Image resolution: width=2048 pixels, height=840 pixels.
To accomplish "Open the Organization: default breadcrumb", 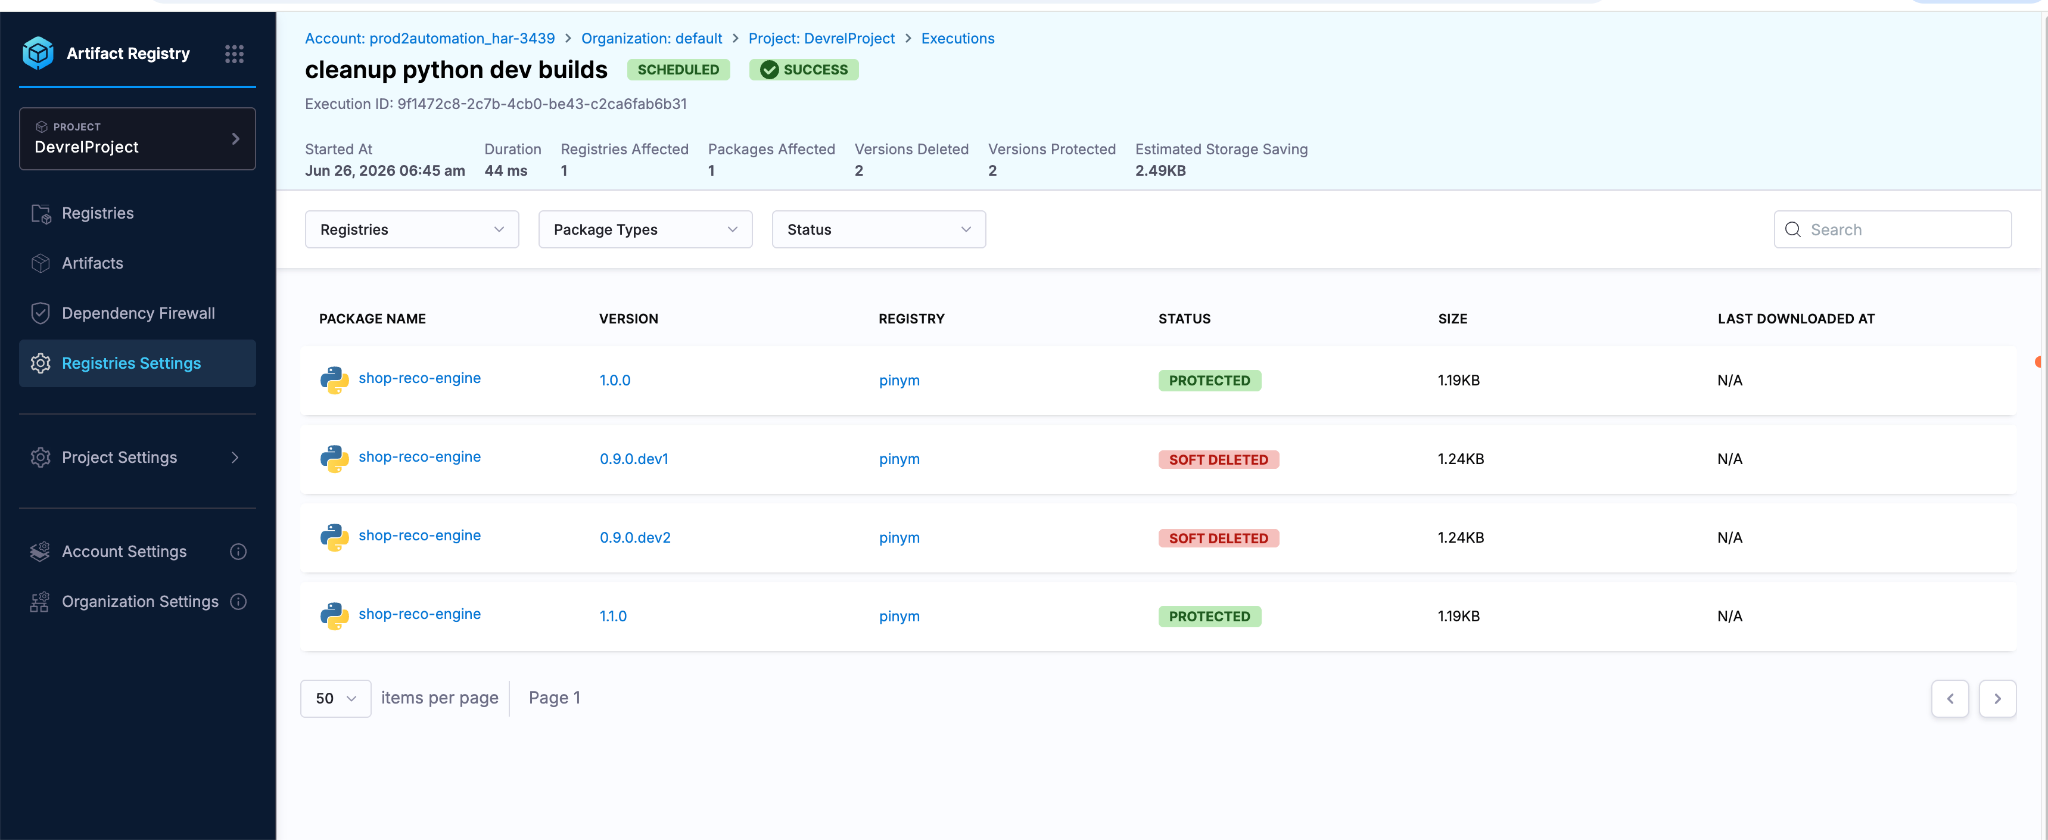I will [652, 38].
